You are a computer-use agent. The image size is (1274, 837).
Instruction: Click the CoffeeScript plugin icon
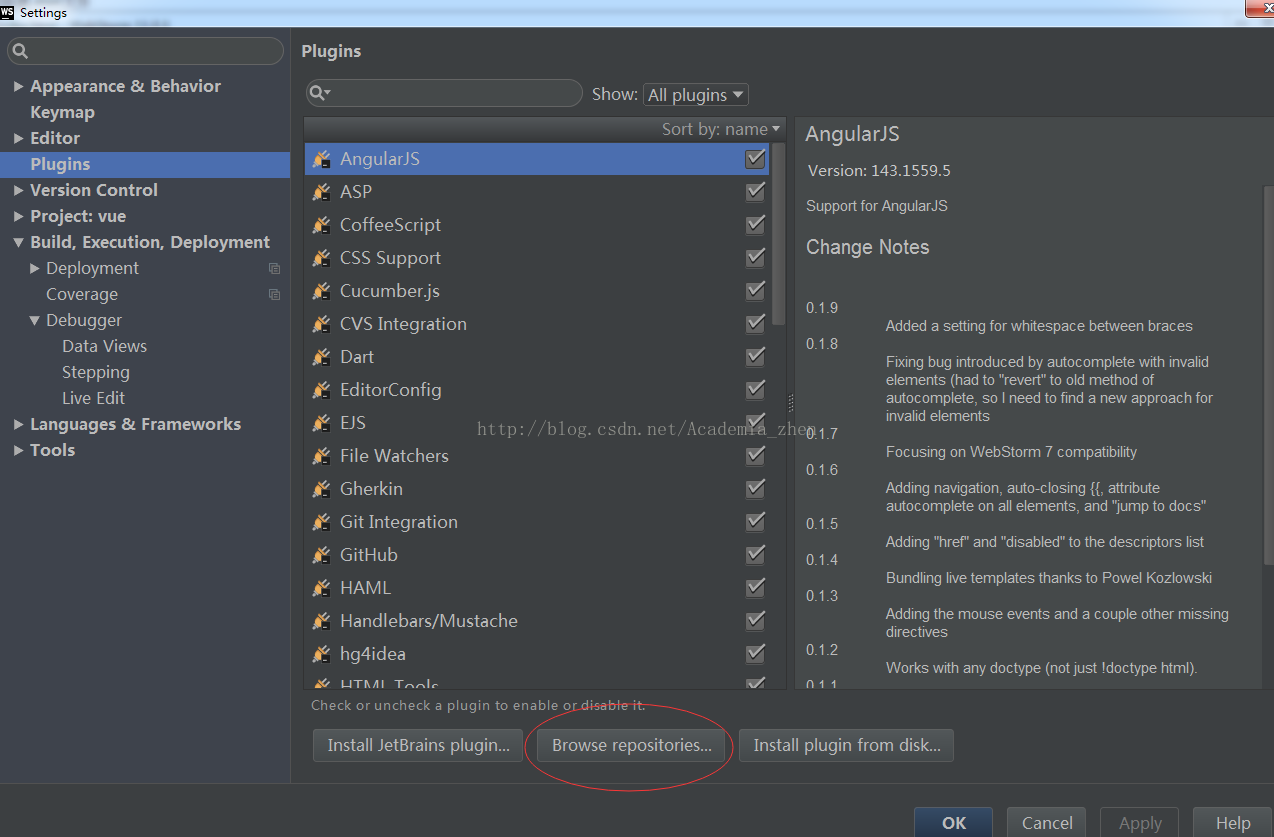pyautogui.click(x=321, y=225)
